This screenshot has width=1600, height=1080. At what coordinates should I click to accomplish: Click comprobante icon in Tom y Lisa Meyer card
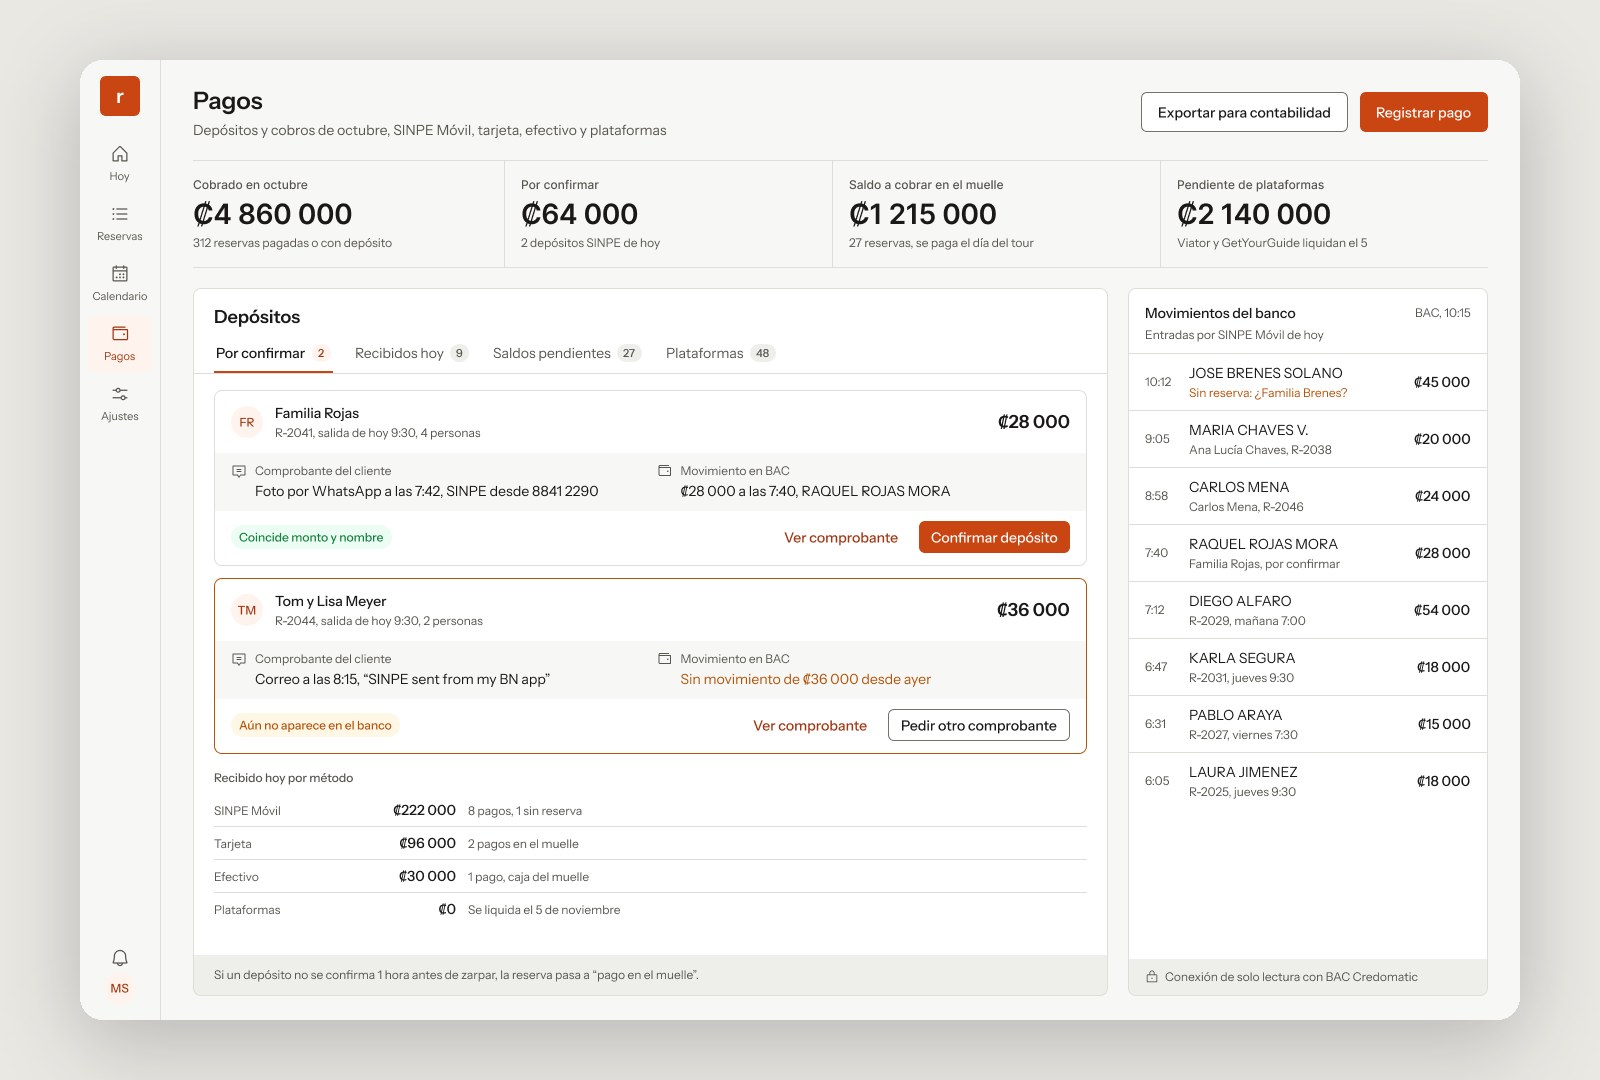click(239, 659)
